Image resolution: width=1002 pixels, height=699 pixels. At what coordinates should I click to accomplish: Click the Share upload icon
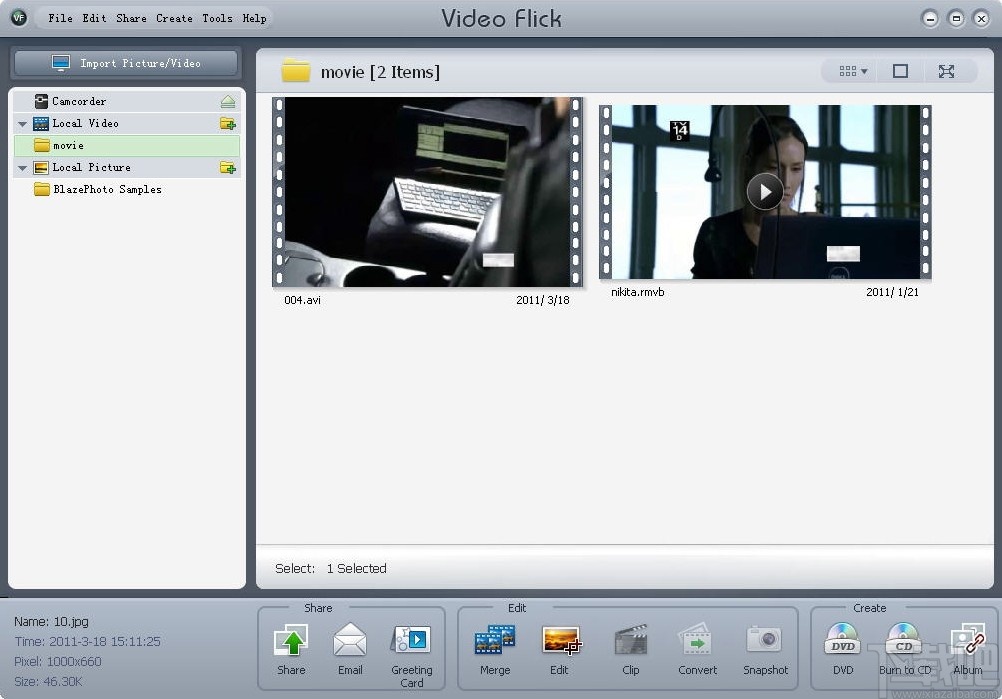(x=291, y=641)
